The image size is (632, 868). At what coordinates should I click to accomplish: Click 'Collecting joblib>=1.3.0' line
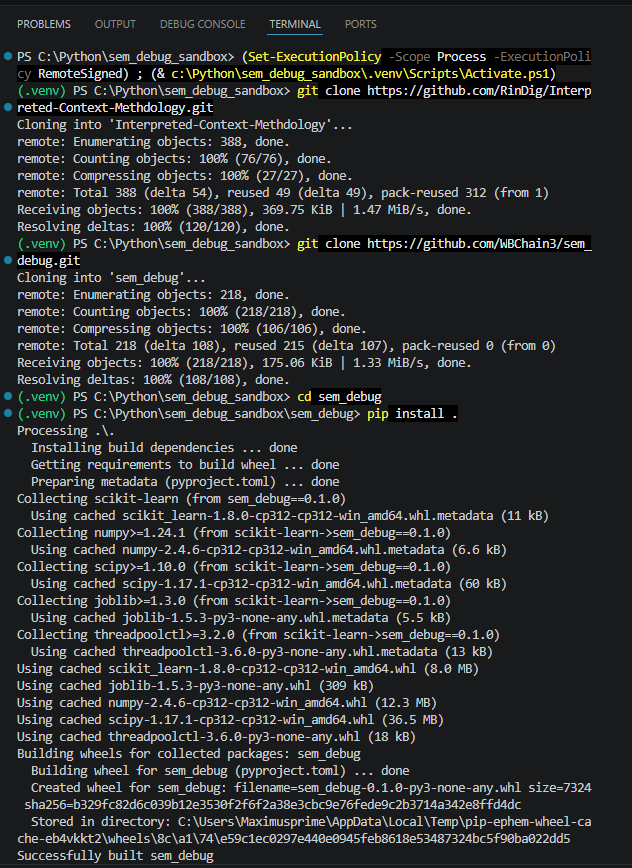(x=234, y=601)
